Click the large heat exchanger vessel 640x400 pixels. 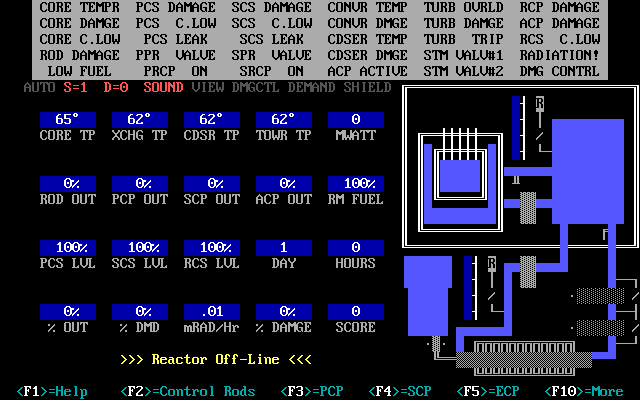[x=588, y=171]
